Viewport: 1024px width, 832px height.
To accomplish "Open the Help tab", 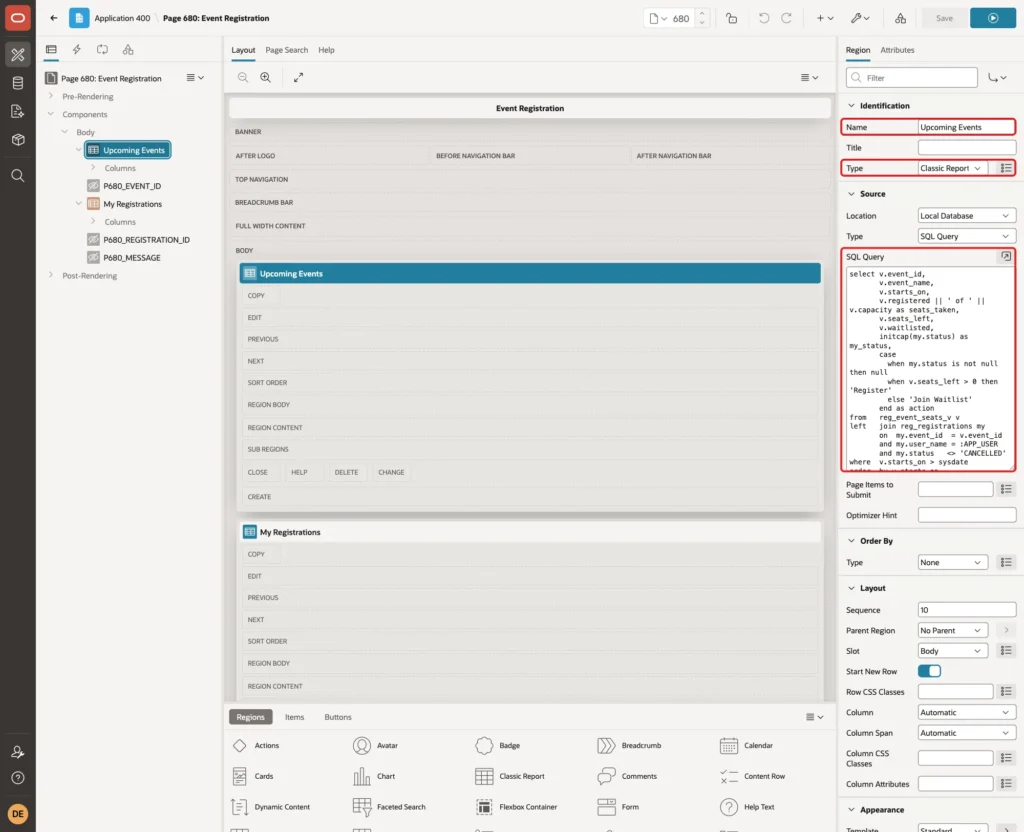I will click(326, 50).
